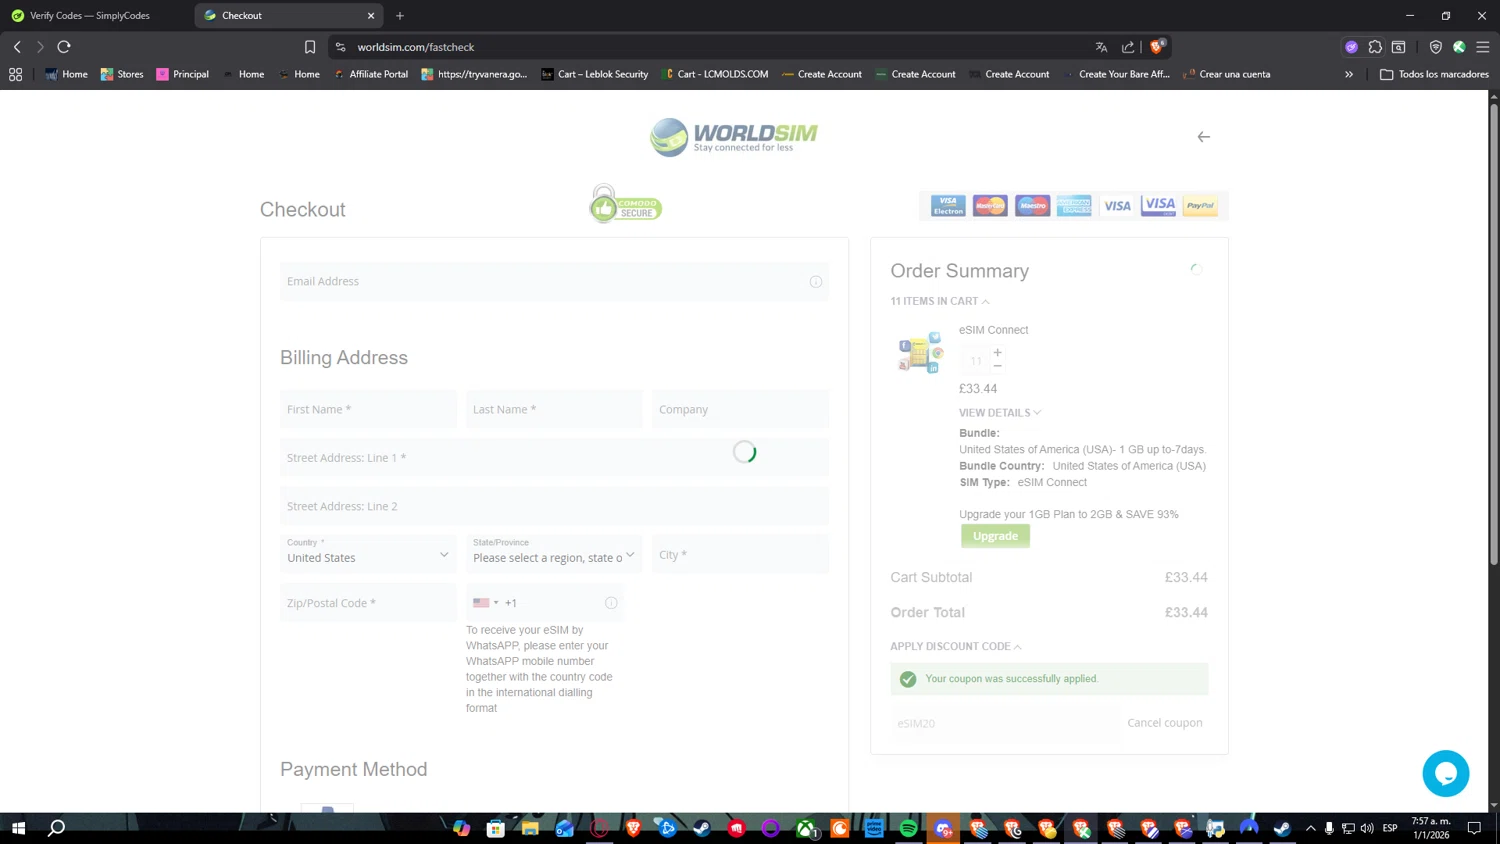Open the Stores bookmark
1500x844 pixels.
tap(122, 74)
